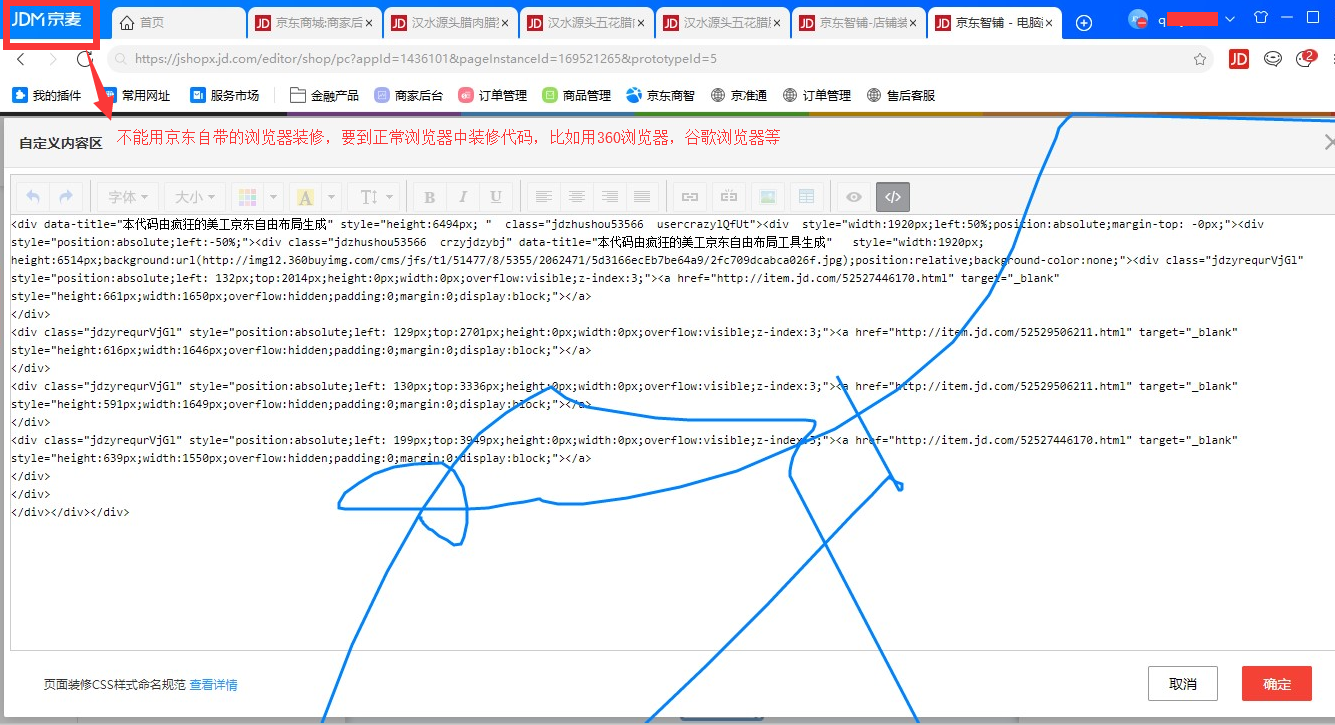Switch to 京东商城:商家后 tab
The width and height of the screenshot is (1335, 725).
point(314,22)
